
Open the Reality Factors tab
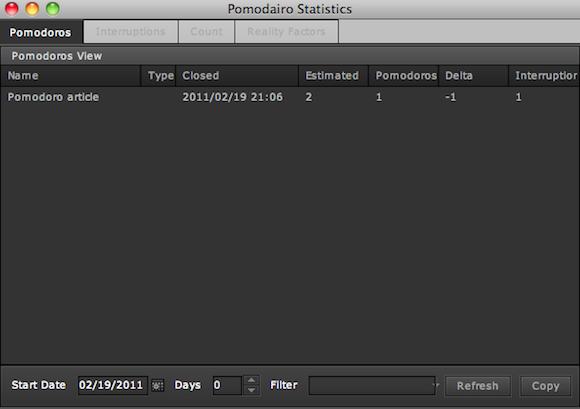(286, 31)
